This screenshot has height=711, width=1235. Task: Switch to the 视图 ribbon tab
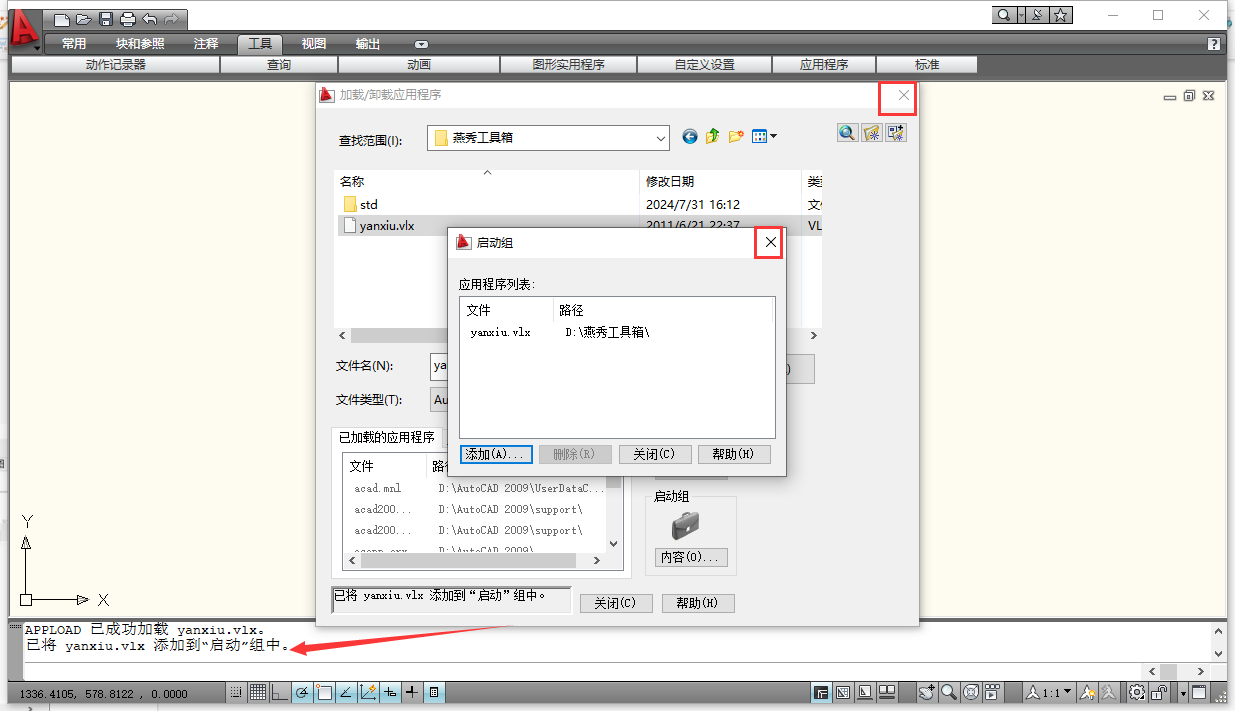tap(314, 44)
